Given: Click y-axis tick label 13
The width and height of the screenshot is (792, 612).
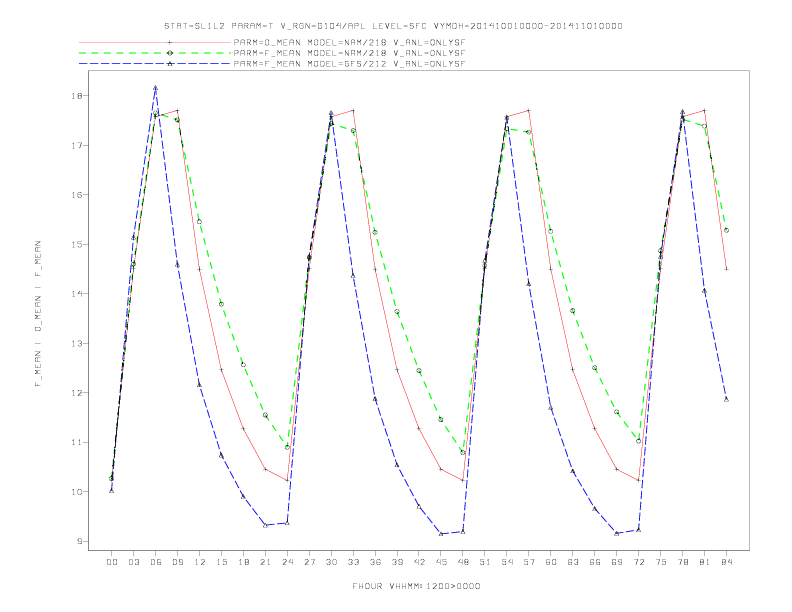Looking at the screenshot, I should 77,343.
